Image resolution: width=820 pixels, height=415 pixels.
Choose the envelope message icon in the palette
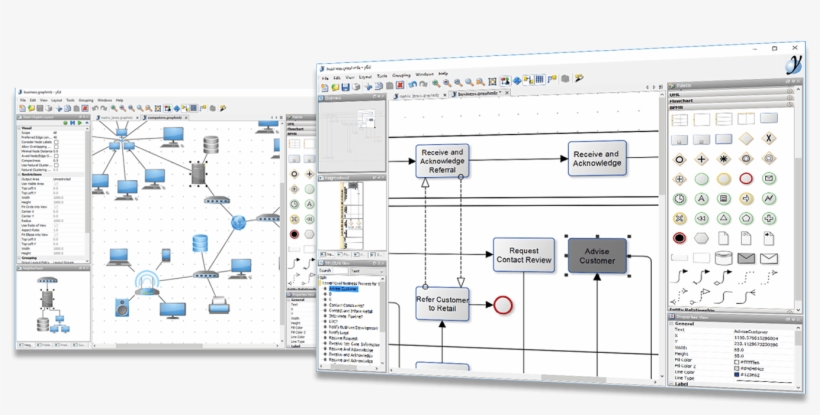pos(769,179)
